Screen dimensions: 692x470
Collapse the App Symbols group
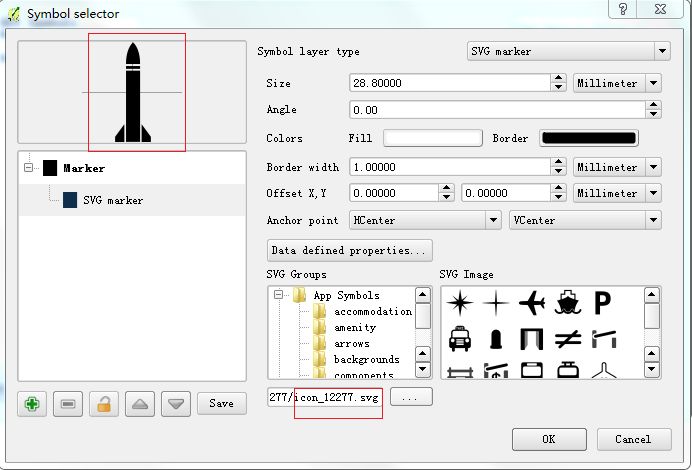coord(278,294)
